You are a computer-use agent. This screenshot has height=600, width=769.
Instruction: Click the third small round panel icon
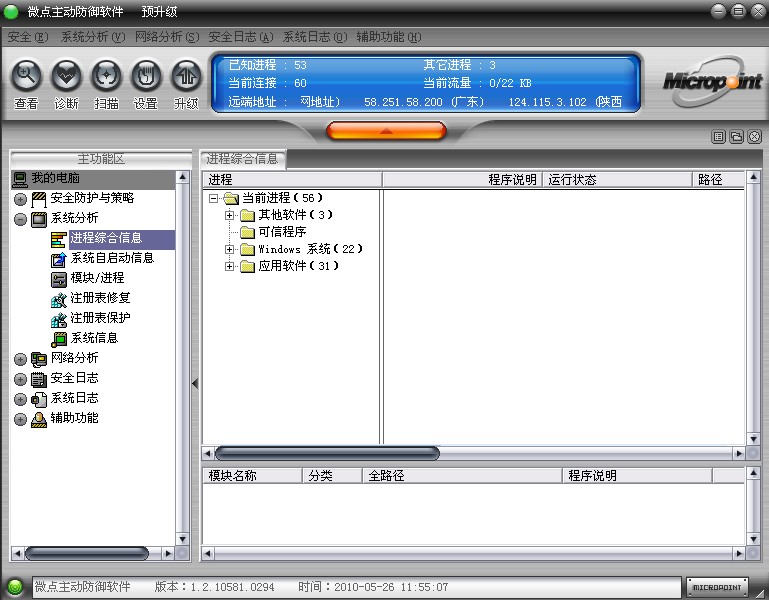point(755,137)
